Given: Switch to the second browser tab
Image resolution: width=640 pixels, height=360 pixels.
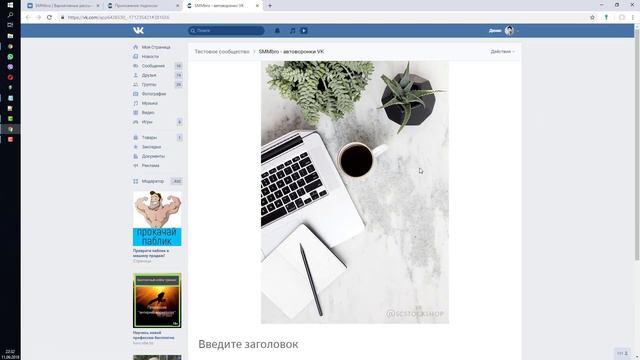Looking at the screenshot, I should click(x=143, y=6).
